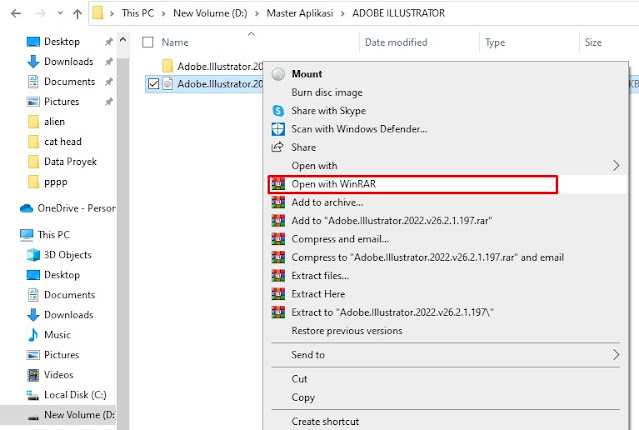Select This PC in navigation pane
The image size is (639, 430).
53,235
